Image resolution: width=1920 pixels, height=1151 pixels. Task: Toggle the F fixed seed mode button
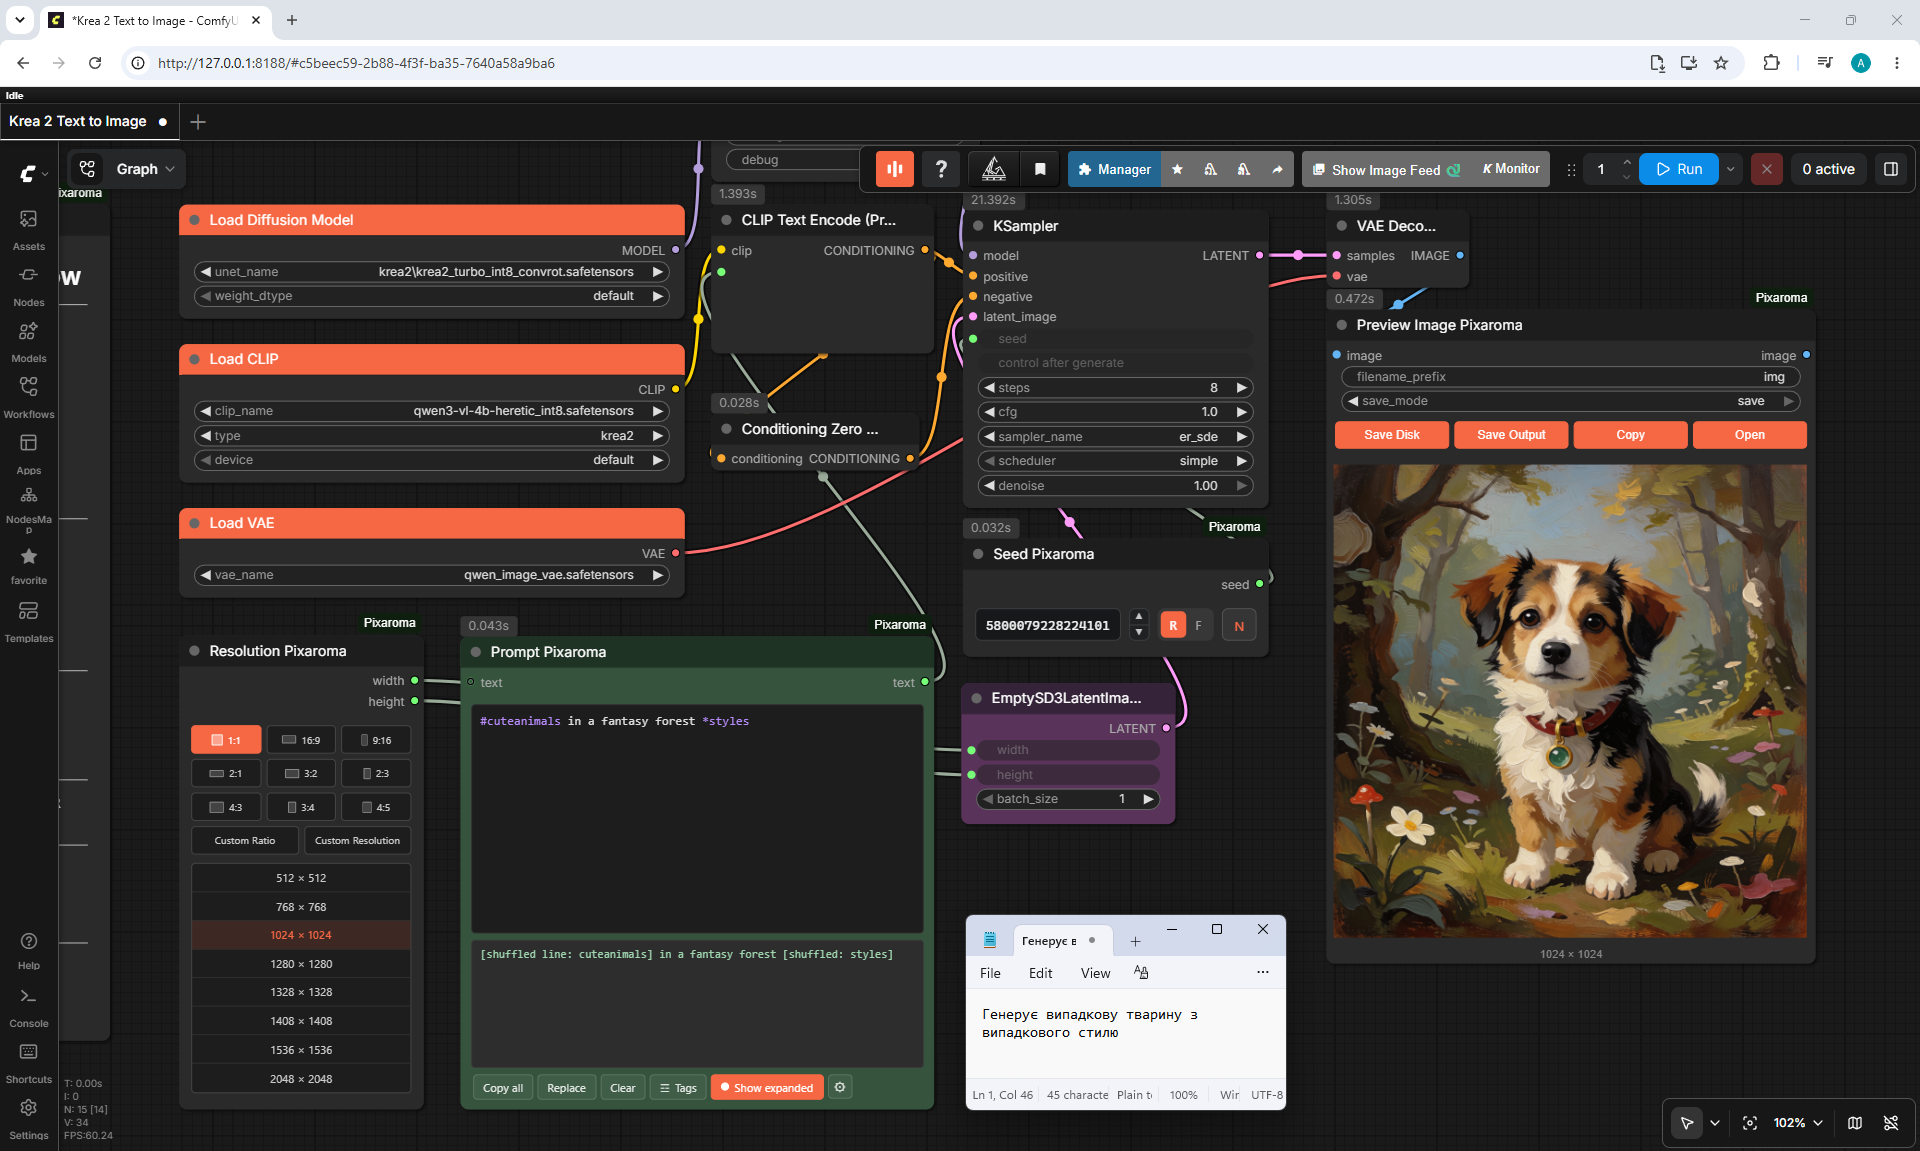(x=1198, y=625)
